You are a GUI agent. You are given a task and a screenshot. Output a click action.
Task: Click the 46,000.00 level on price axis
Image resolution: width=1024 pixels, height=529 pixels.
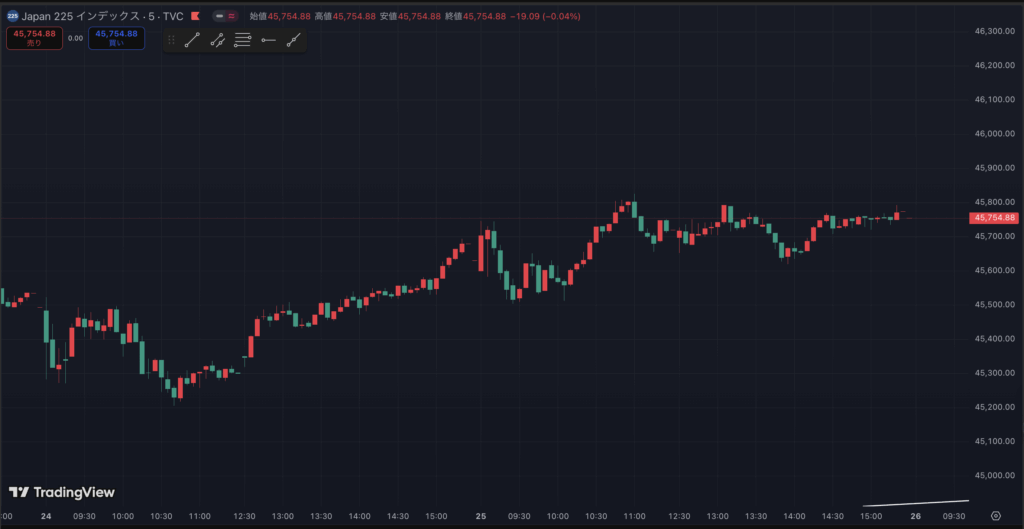point(993,134)
